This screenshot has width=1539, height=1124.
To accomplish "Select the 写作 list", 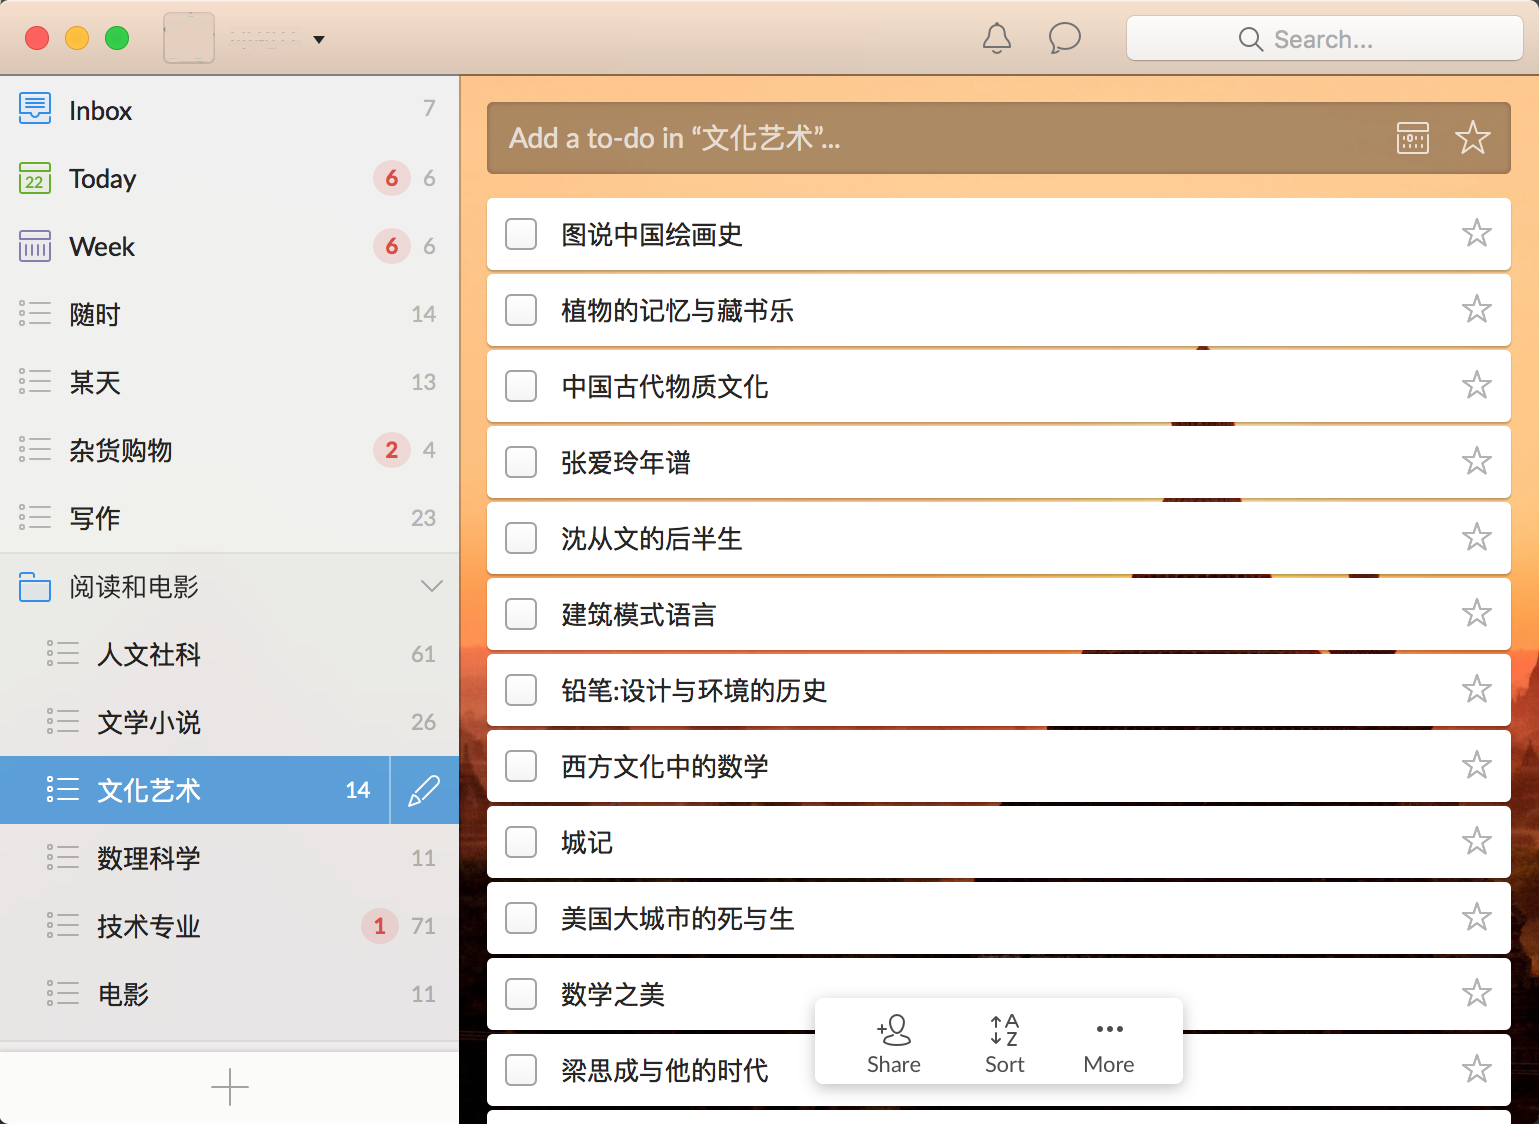I will (x=229, y=518).
